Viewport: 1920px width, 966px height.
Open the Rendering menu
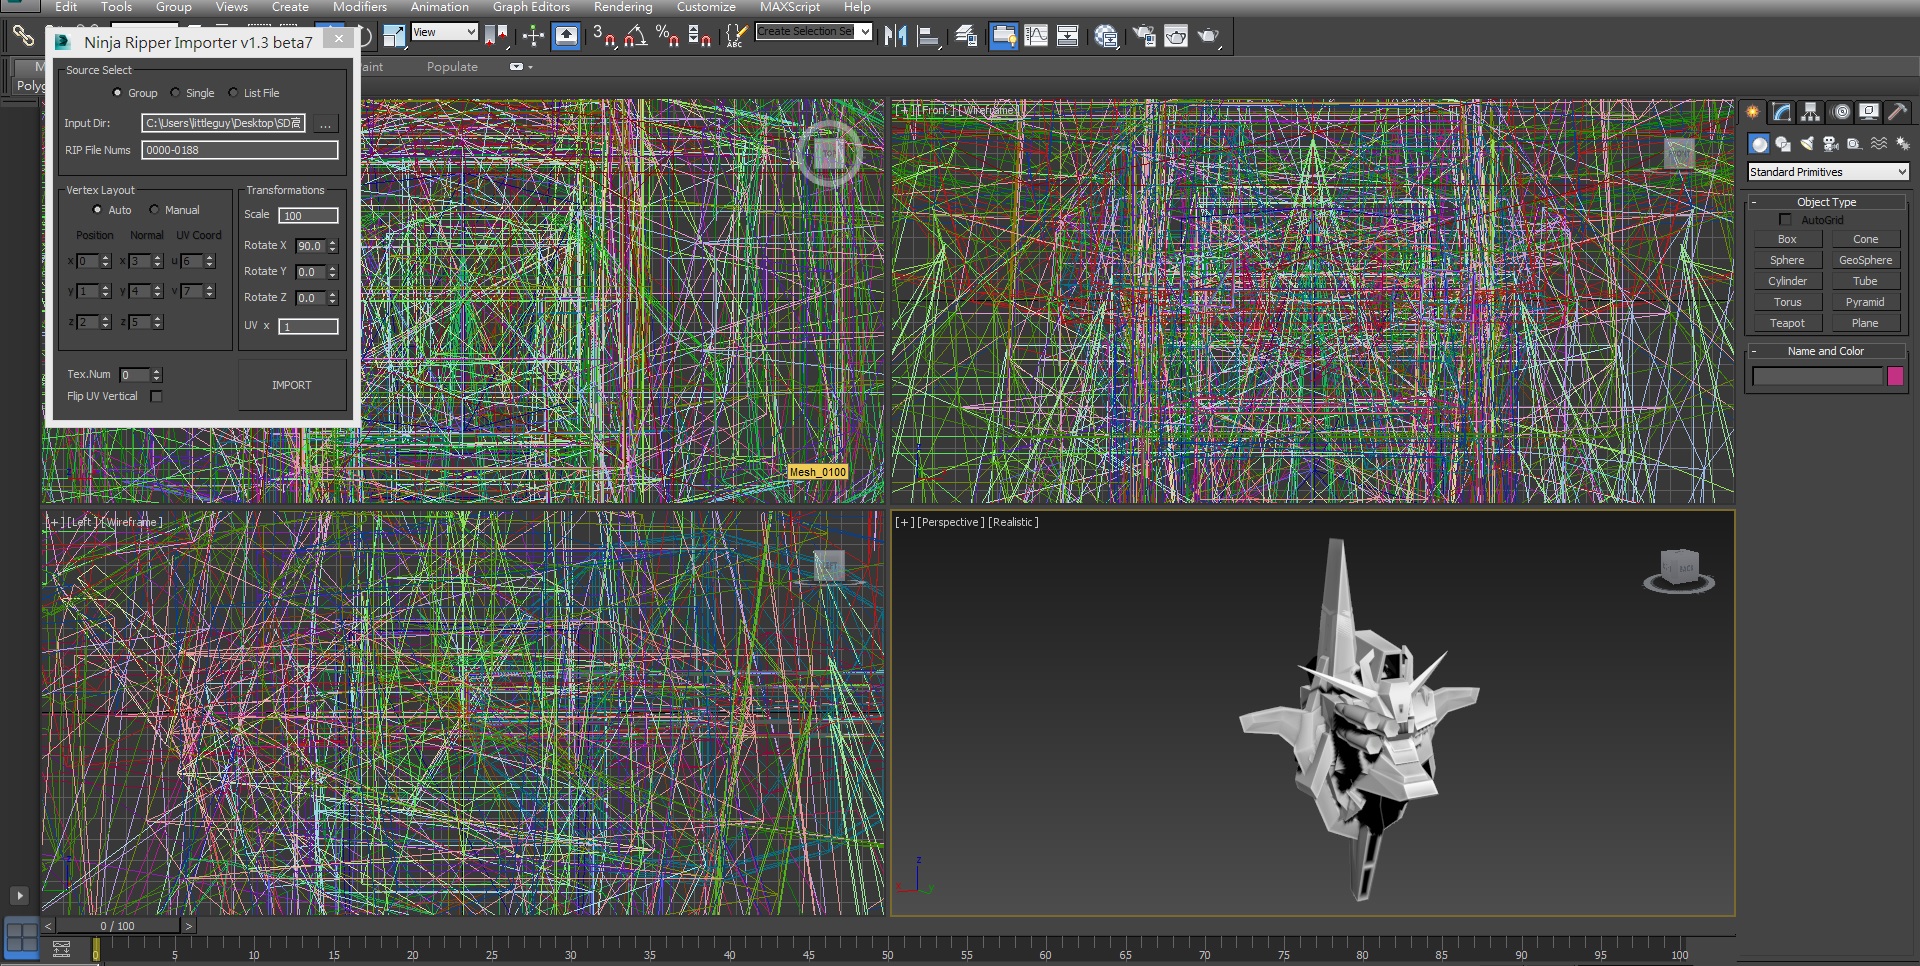(x=622, y=7)
